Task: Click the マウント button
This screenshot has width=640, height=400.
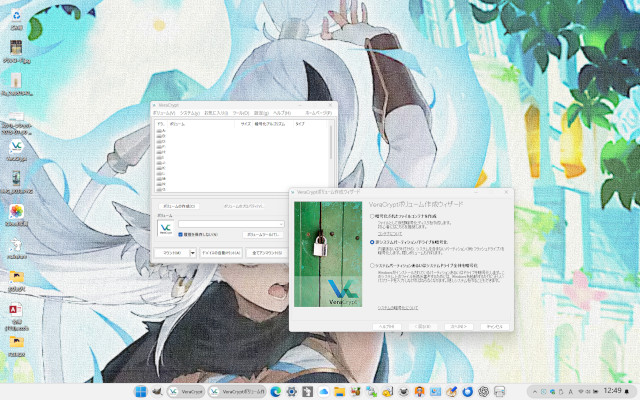Action: 172,253
